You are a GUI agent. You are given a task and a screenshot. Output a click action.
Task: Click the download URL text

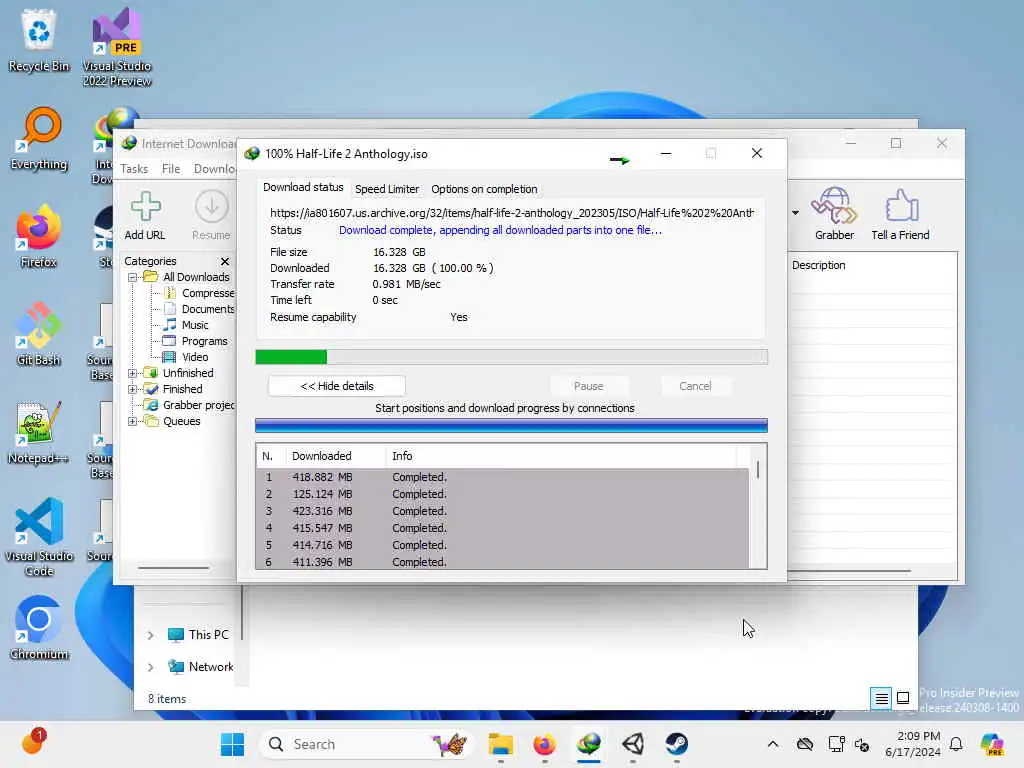pyautogui.click(x=511, y=213)
